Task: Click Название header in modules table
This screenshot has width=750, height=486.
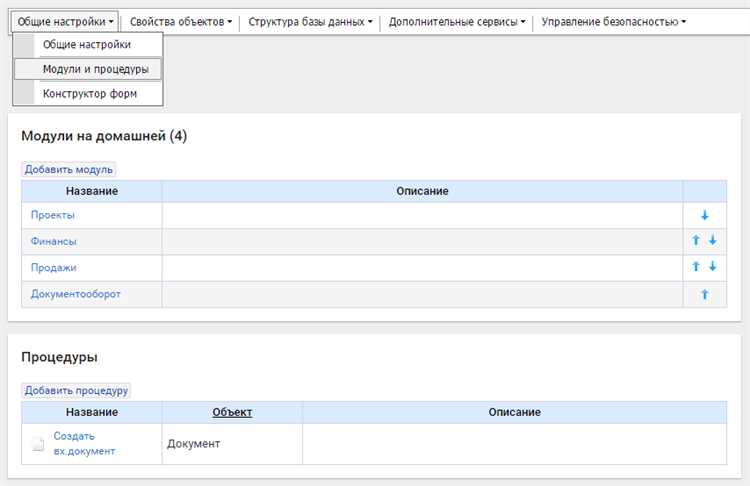Action: pyautogui.click(x=92, y=191)
